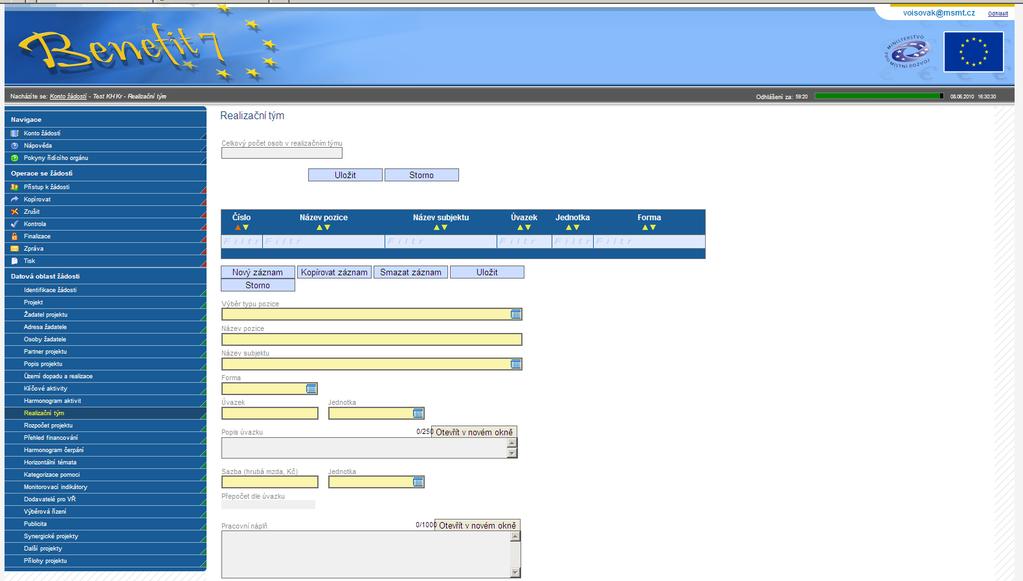Viewport: 1023px width, 581px height.
Task: Sort table Název subjektu column descending
Action: pyautogui.click(x=444, y=228)
